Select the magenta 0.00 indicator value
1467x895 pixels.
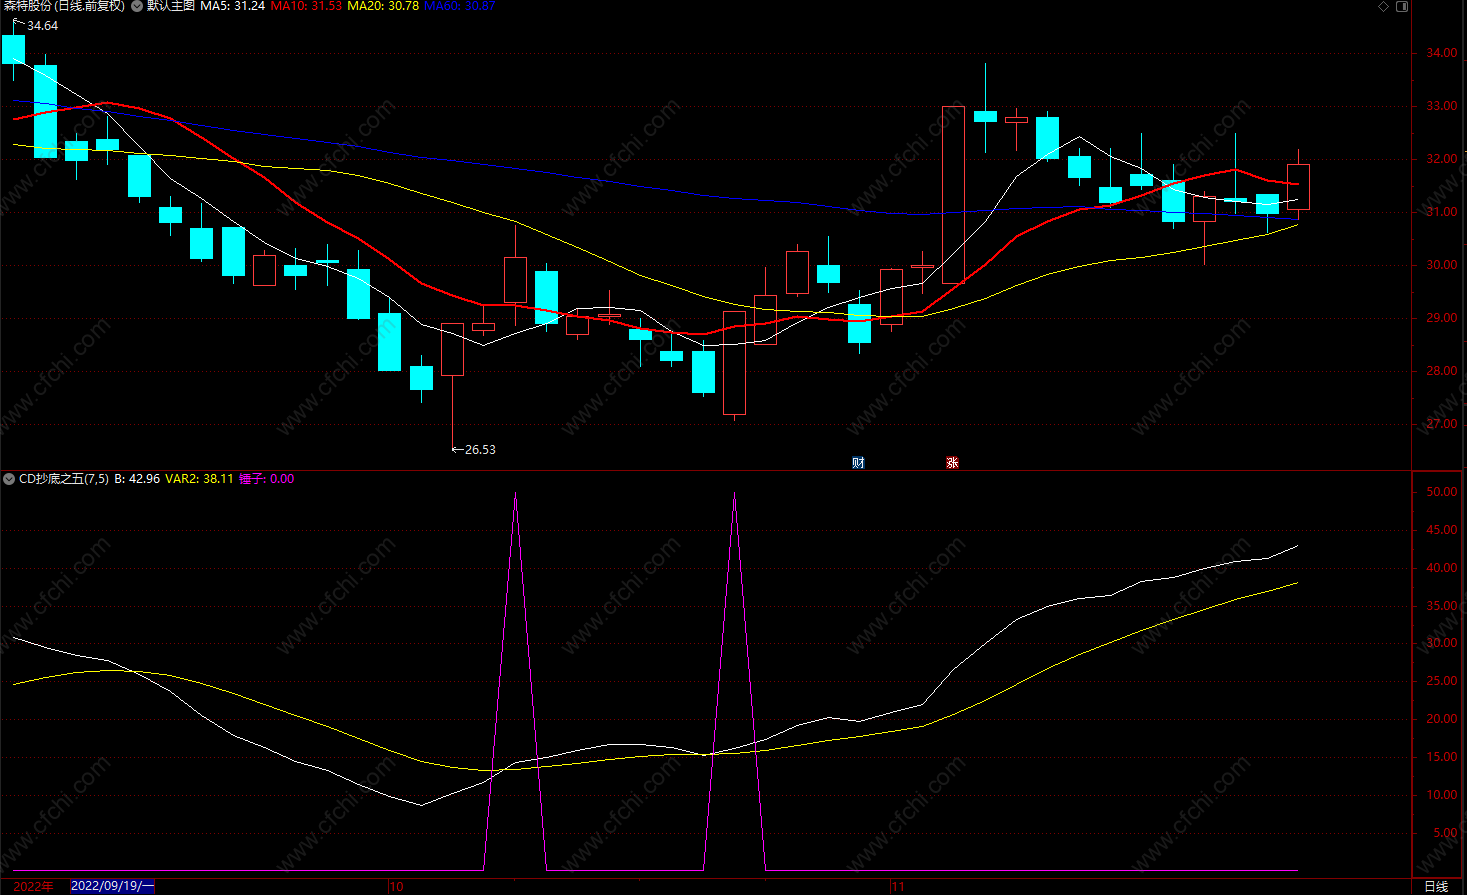(x=282, y=479)
